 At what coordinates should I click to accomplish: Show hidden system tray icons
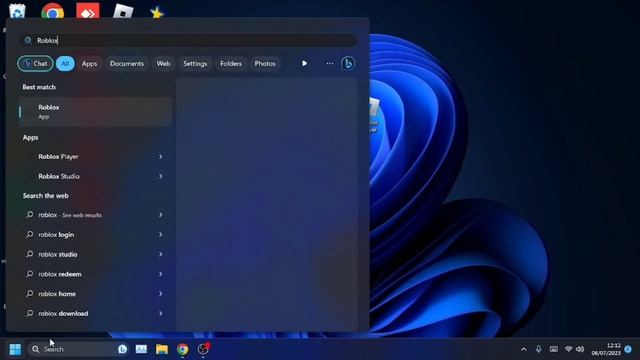coord(524,349)
